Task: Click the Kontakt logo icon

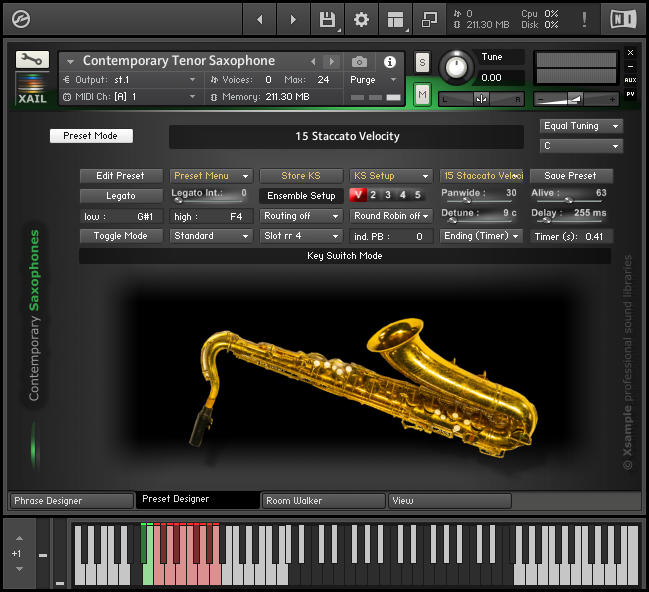Action: tap(21, 19)
